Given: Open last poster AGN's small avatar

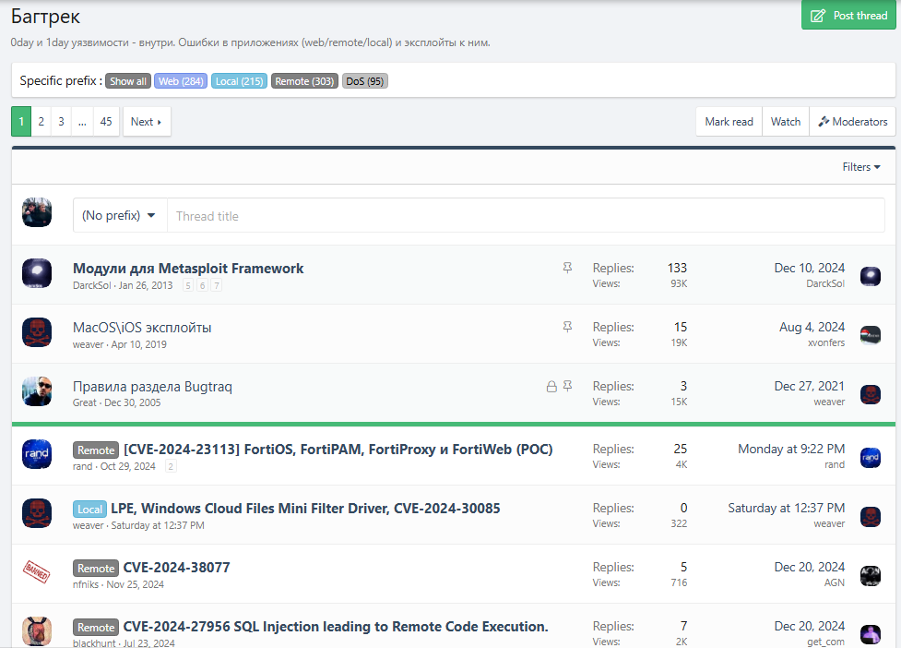Looking at the screenshot, I should [x=870, y=575].
